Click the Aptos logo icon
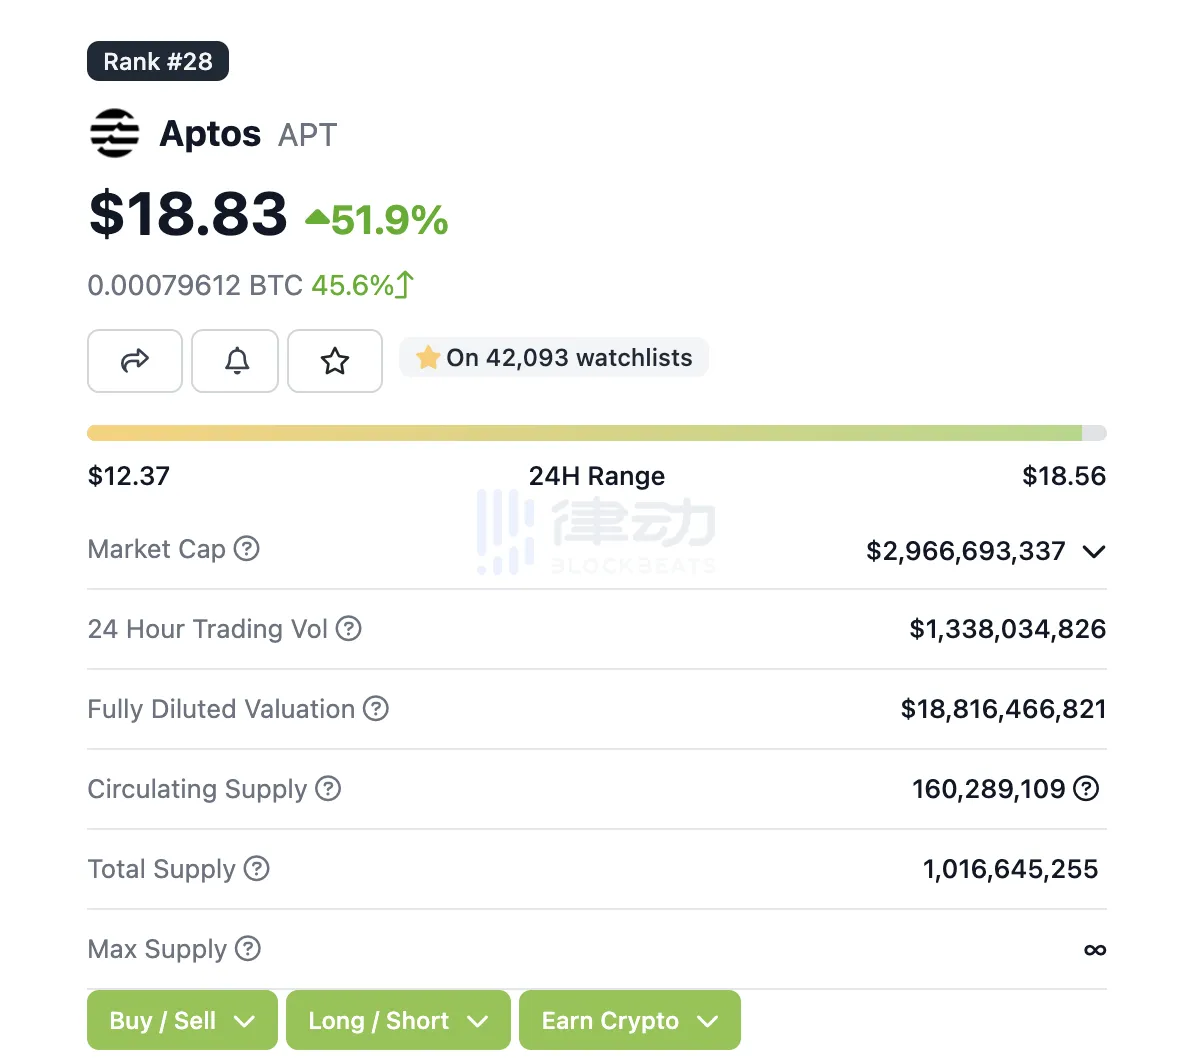The height and width of the screenshot is (1064, 1192). (x=115, y=134)
